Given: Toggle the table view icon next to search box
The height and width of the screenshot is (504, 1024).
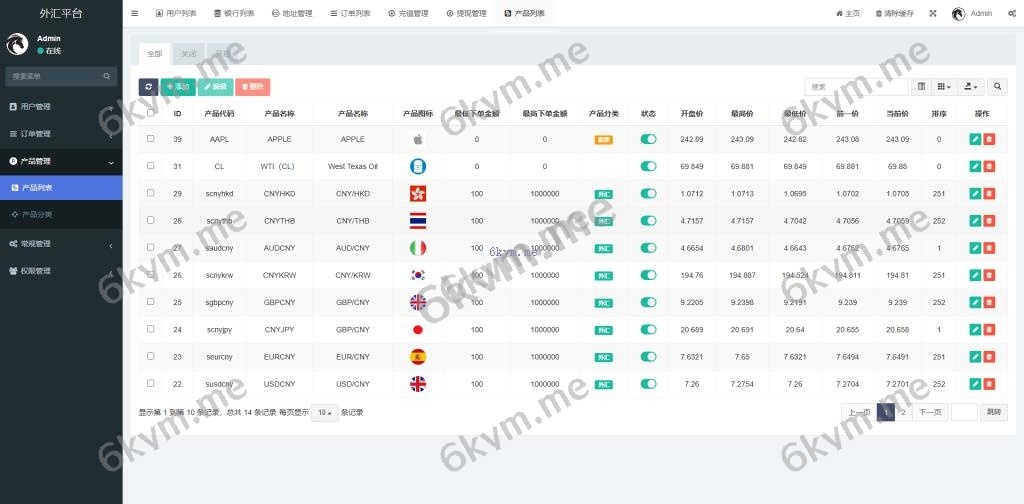Looking at the screenshot, I should coord(922,87).
